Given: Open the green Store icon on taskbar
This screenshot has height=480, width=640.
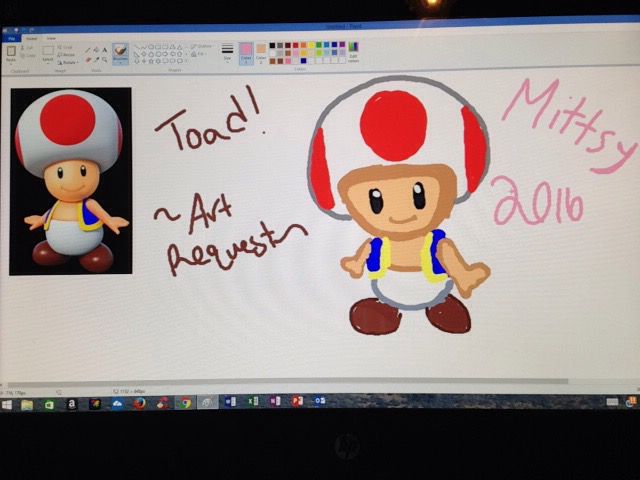Looking at the screenshot, I should point(49,405).
